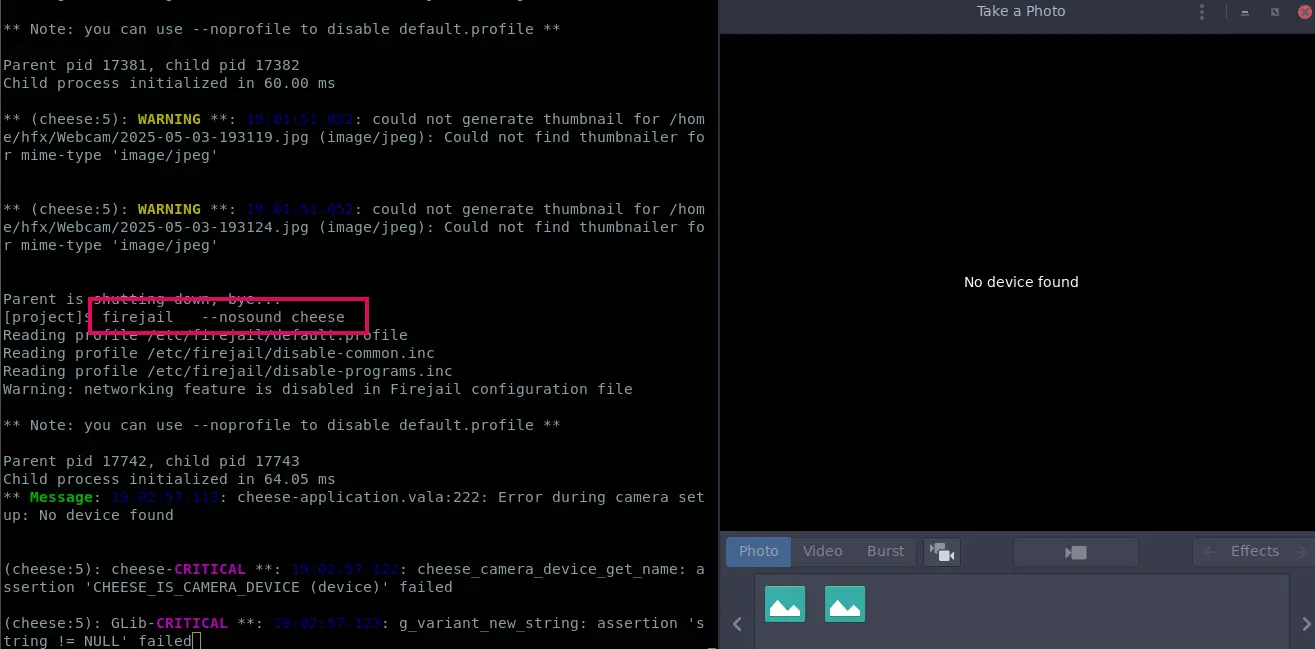
Task: Click 'Reading profile /etc/firejail/disable-programs.inc' line
Action: 228,371
